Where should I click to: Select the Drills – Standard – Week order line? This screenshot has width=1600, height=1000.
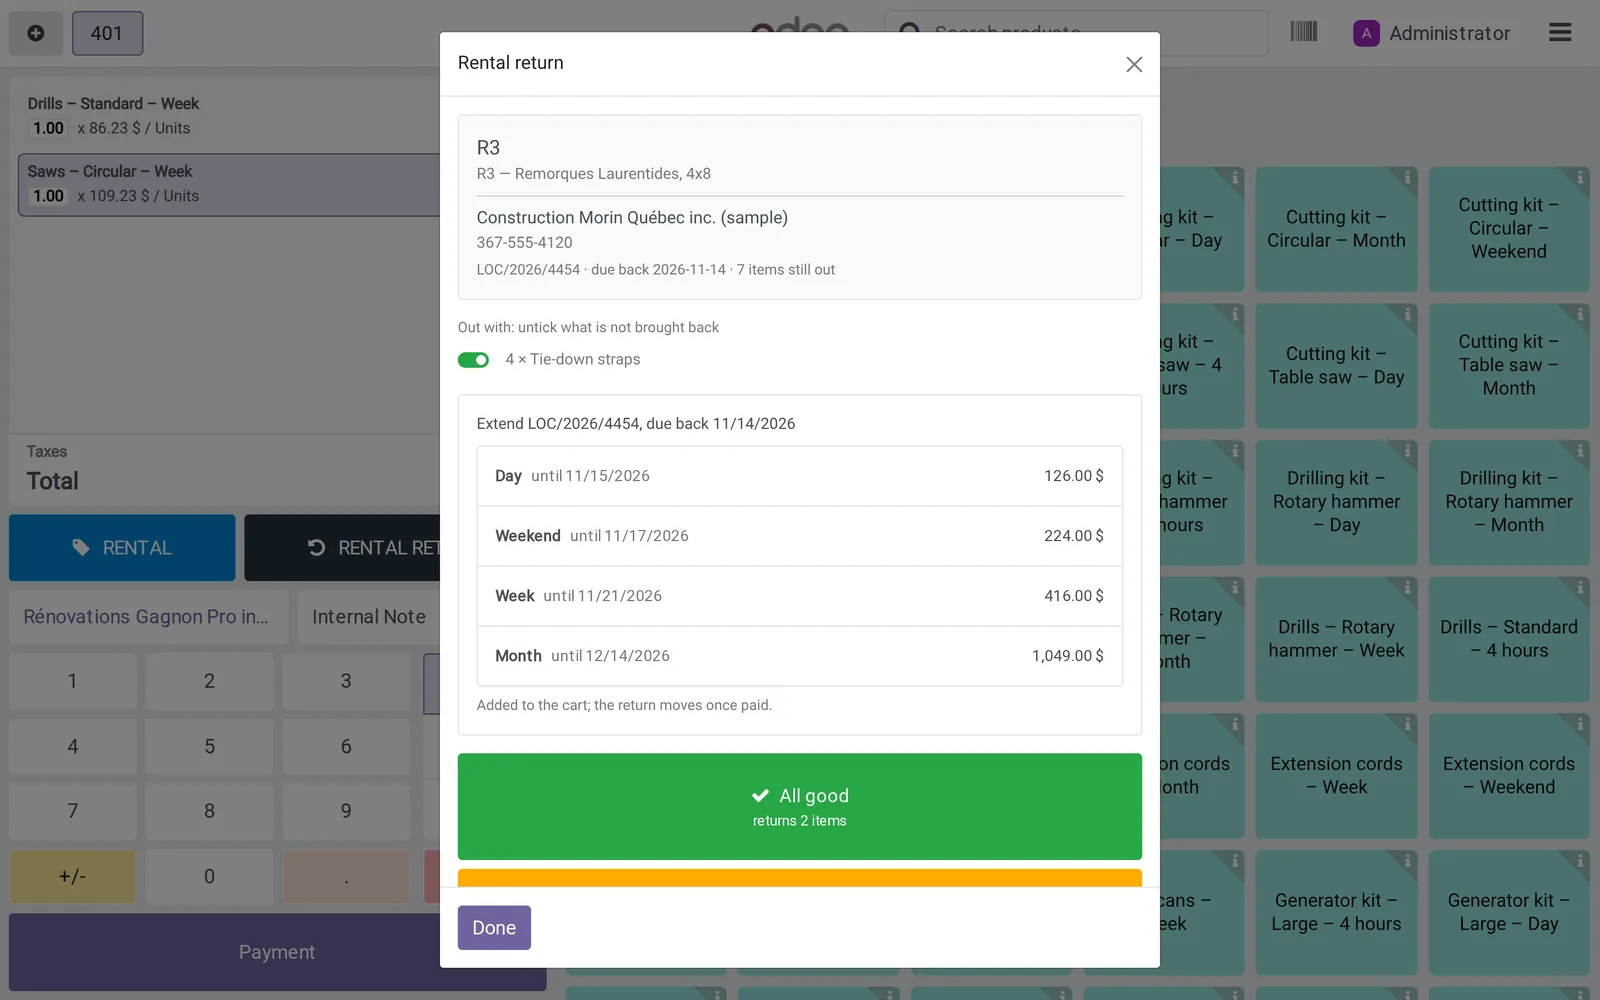(x=229, y=116)
